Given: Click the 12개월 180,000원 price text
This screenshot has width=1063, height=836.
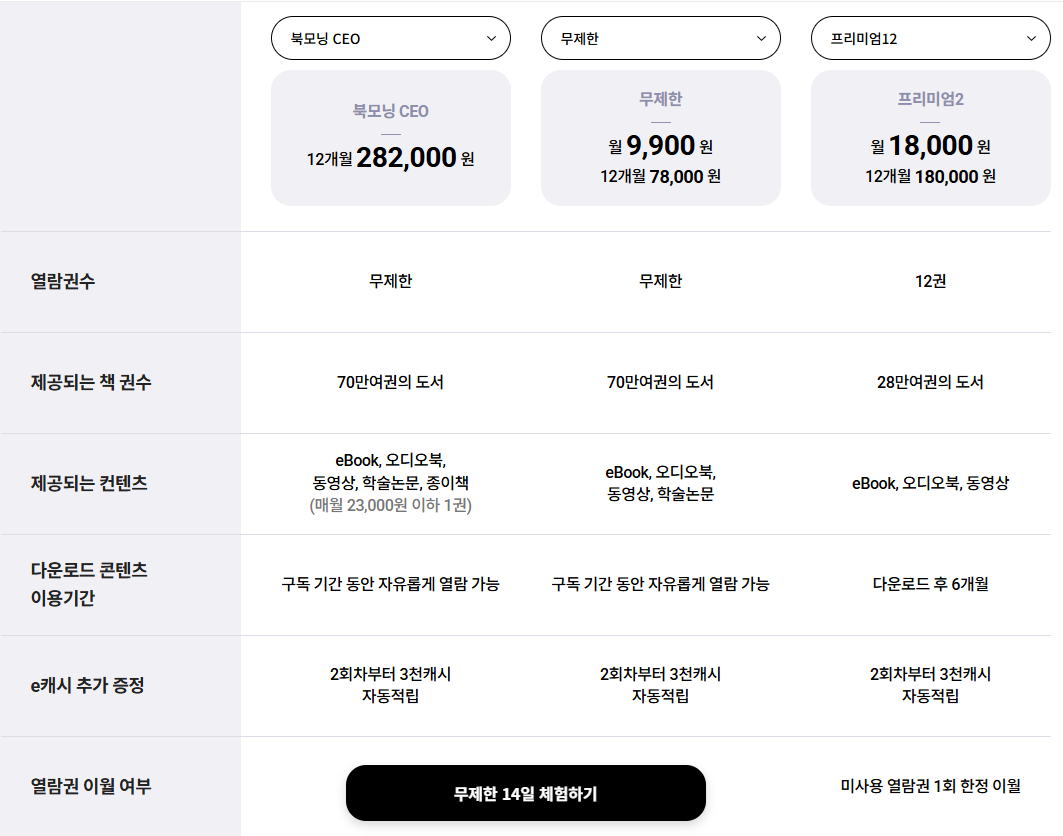Looking at the screenshot, I should (930, 176).
